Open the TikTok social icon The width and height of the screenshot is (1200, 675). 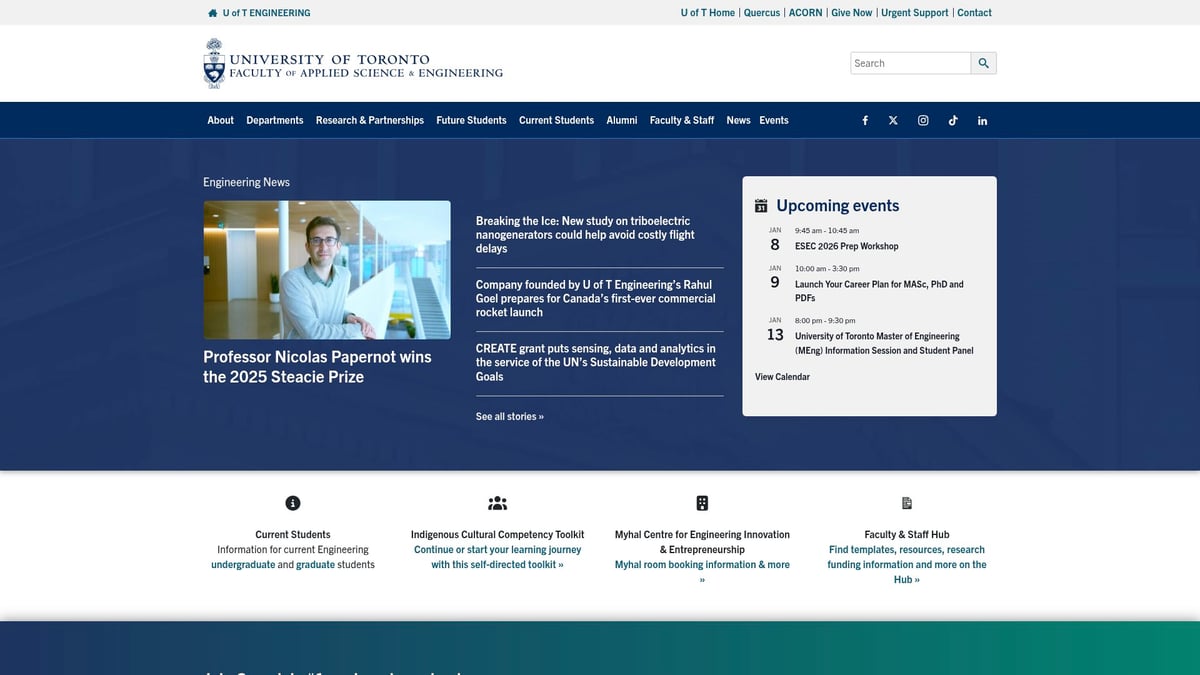tap(953, 120)
